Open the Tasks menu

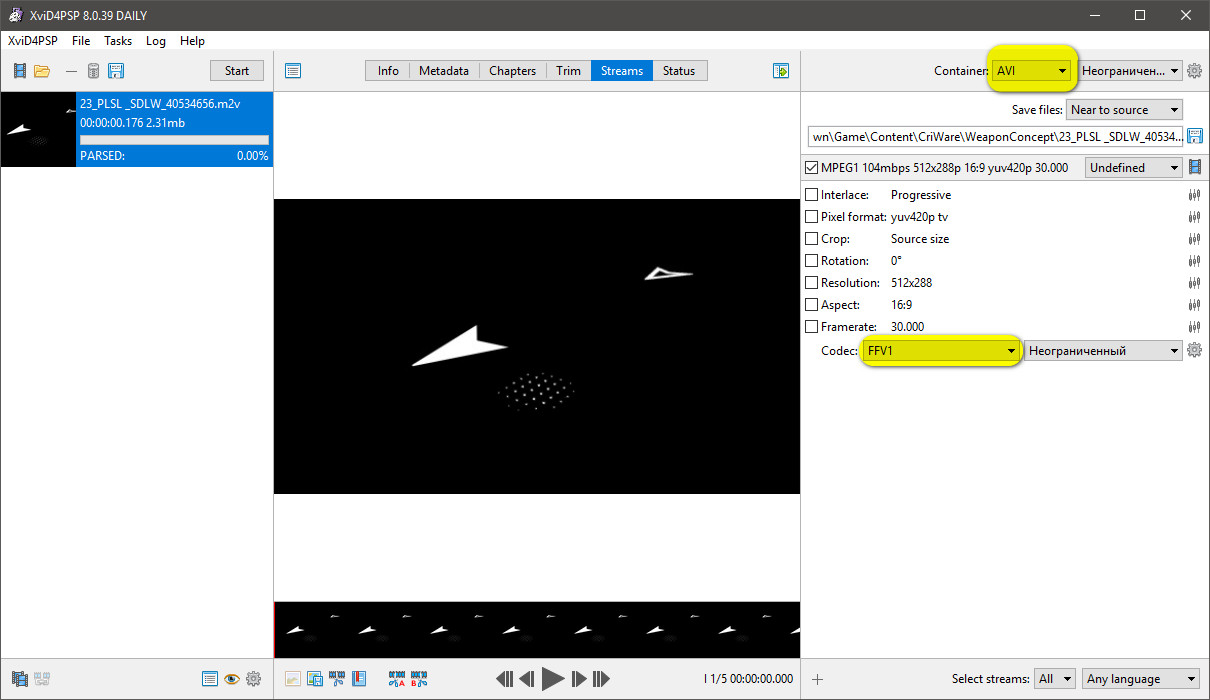pos(118,41)
